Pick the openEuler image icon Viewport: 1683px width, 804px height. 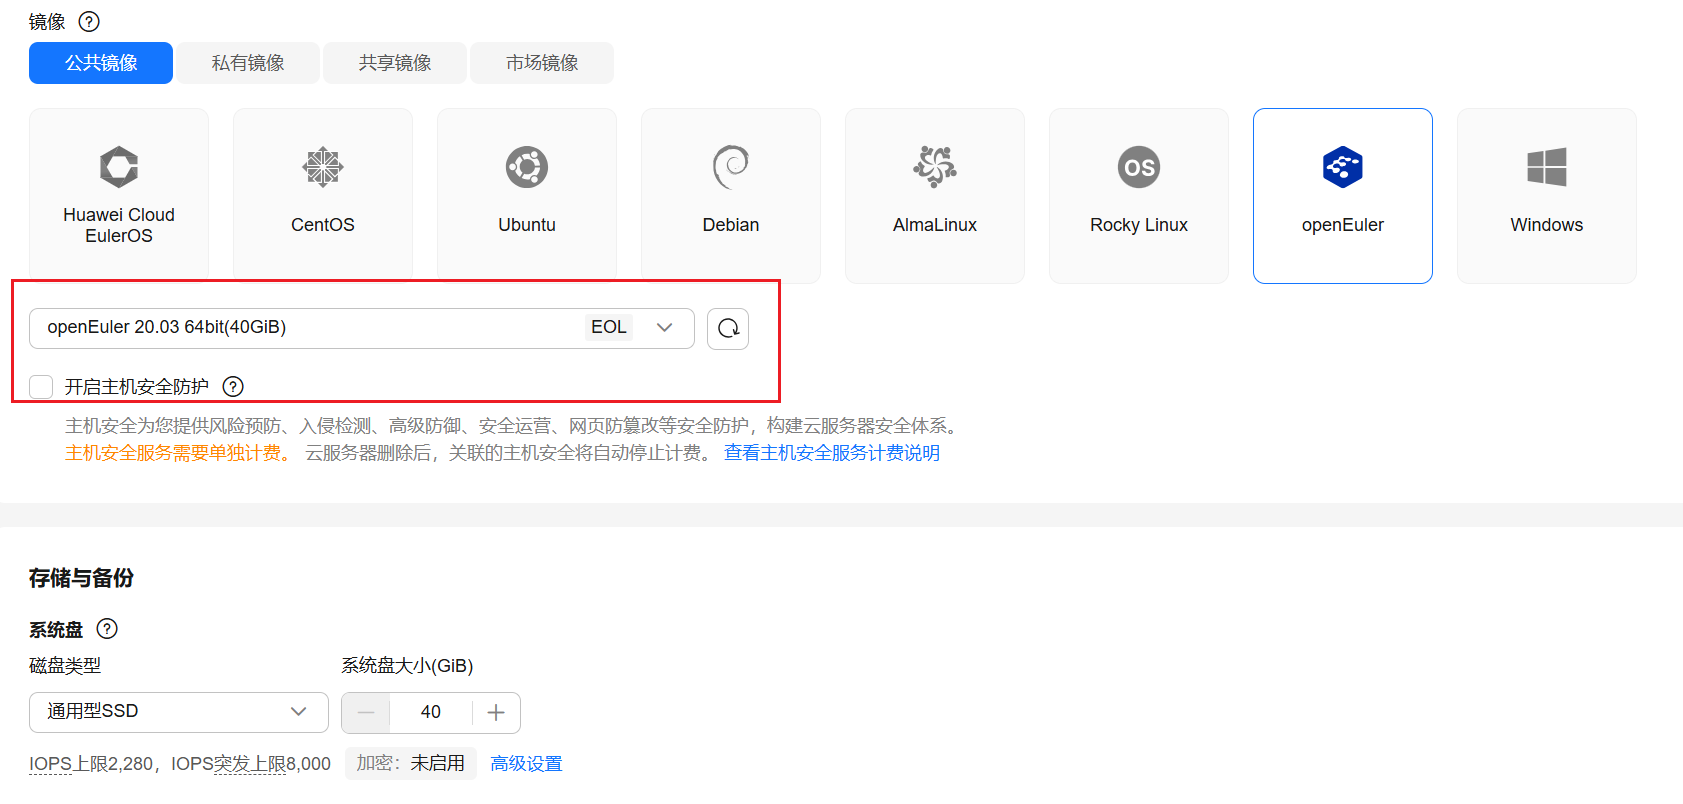(x=1342, y=167)
